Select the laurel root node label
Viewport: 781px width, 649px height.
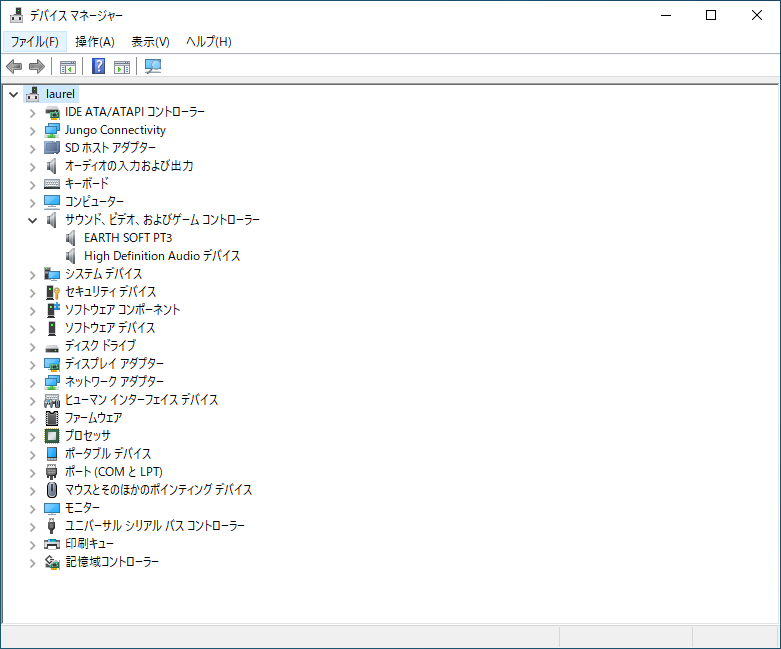pos(60,94)
